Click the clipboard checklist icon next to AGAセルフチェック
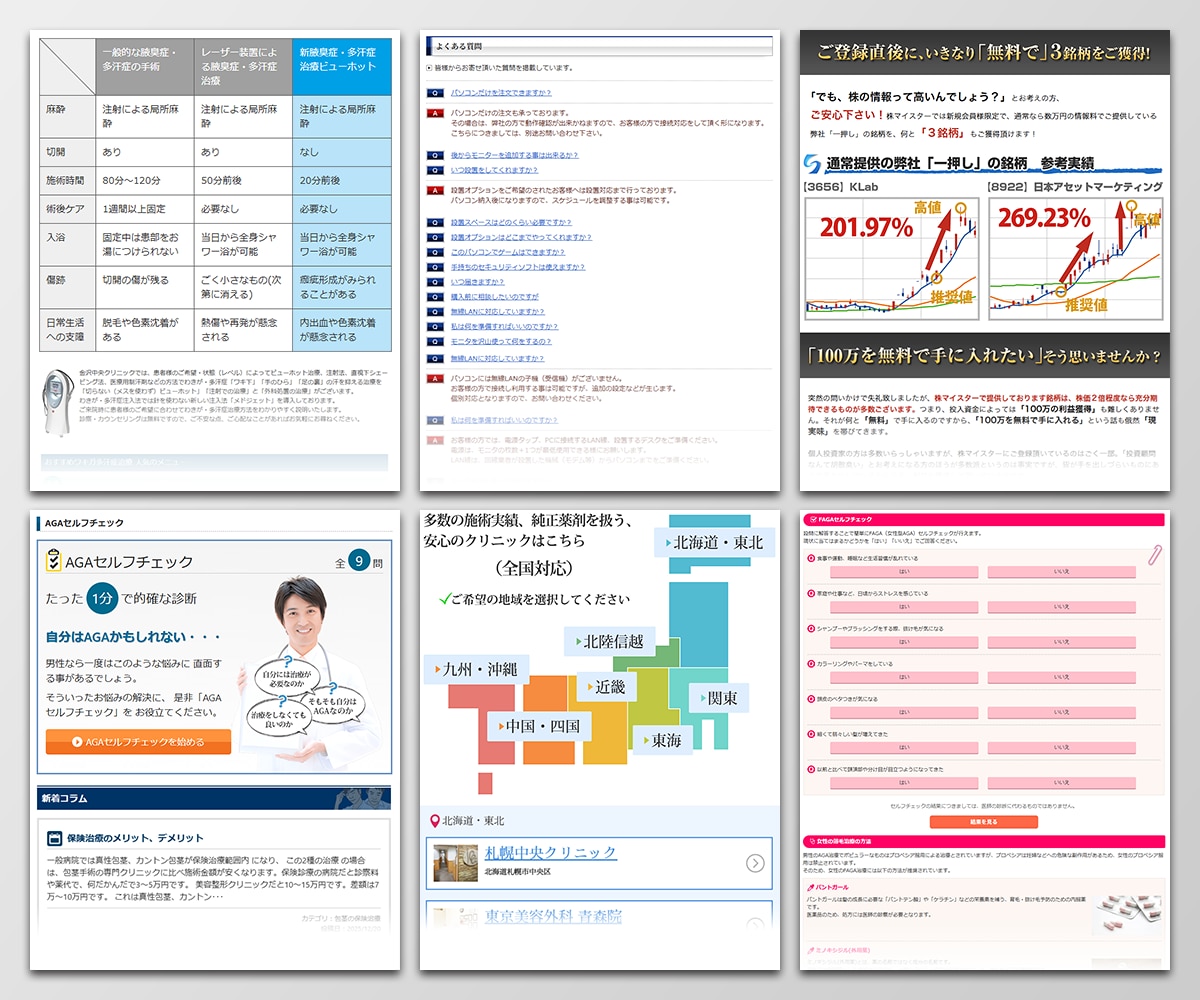The image size is (1200, 1000). [53, 561]
